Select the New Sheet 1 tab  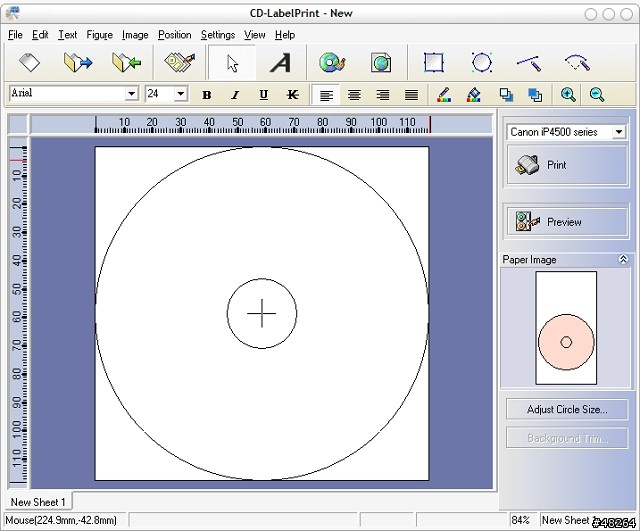[38, 502]
